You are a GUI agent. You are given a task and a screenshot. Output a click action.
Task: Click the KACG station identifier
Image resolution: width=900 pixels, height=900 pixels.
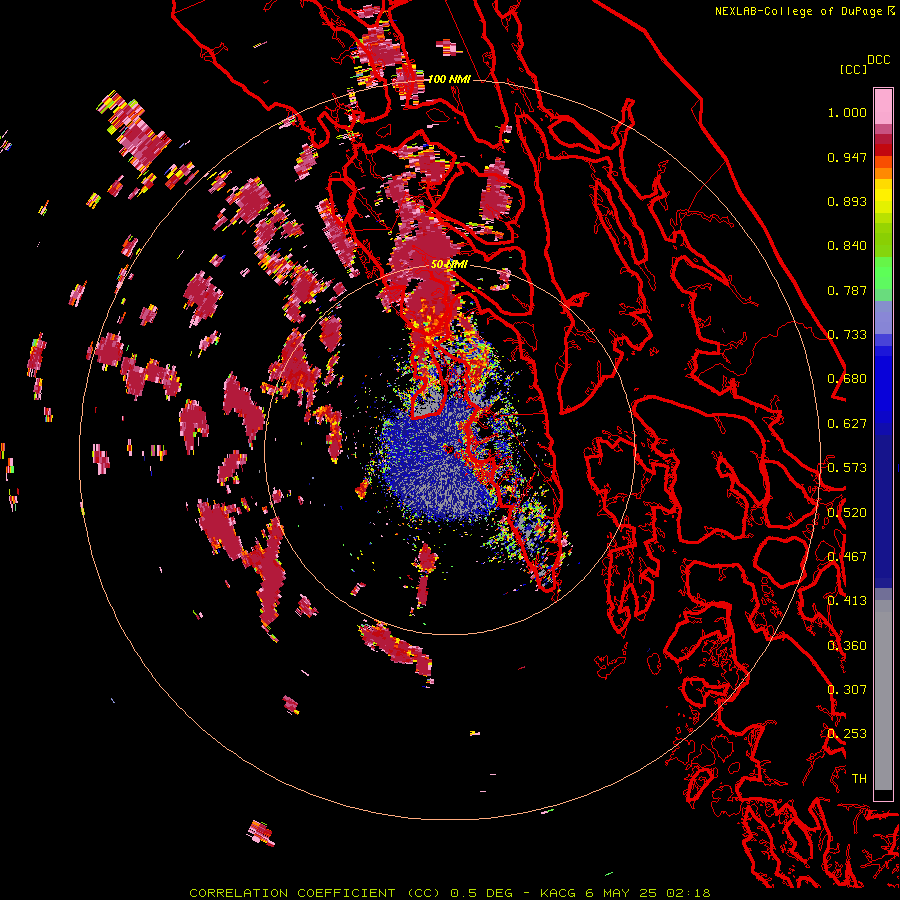click(x=558, y=893)
